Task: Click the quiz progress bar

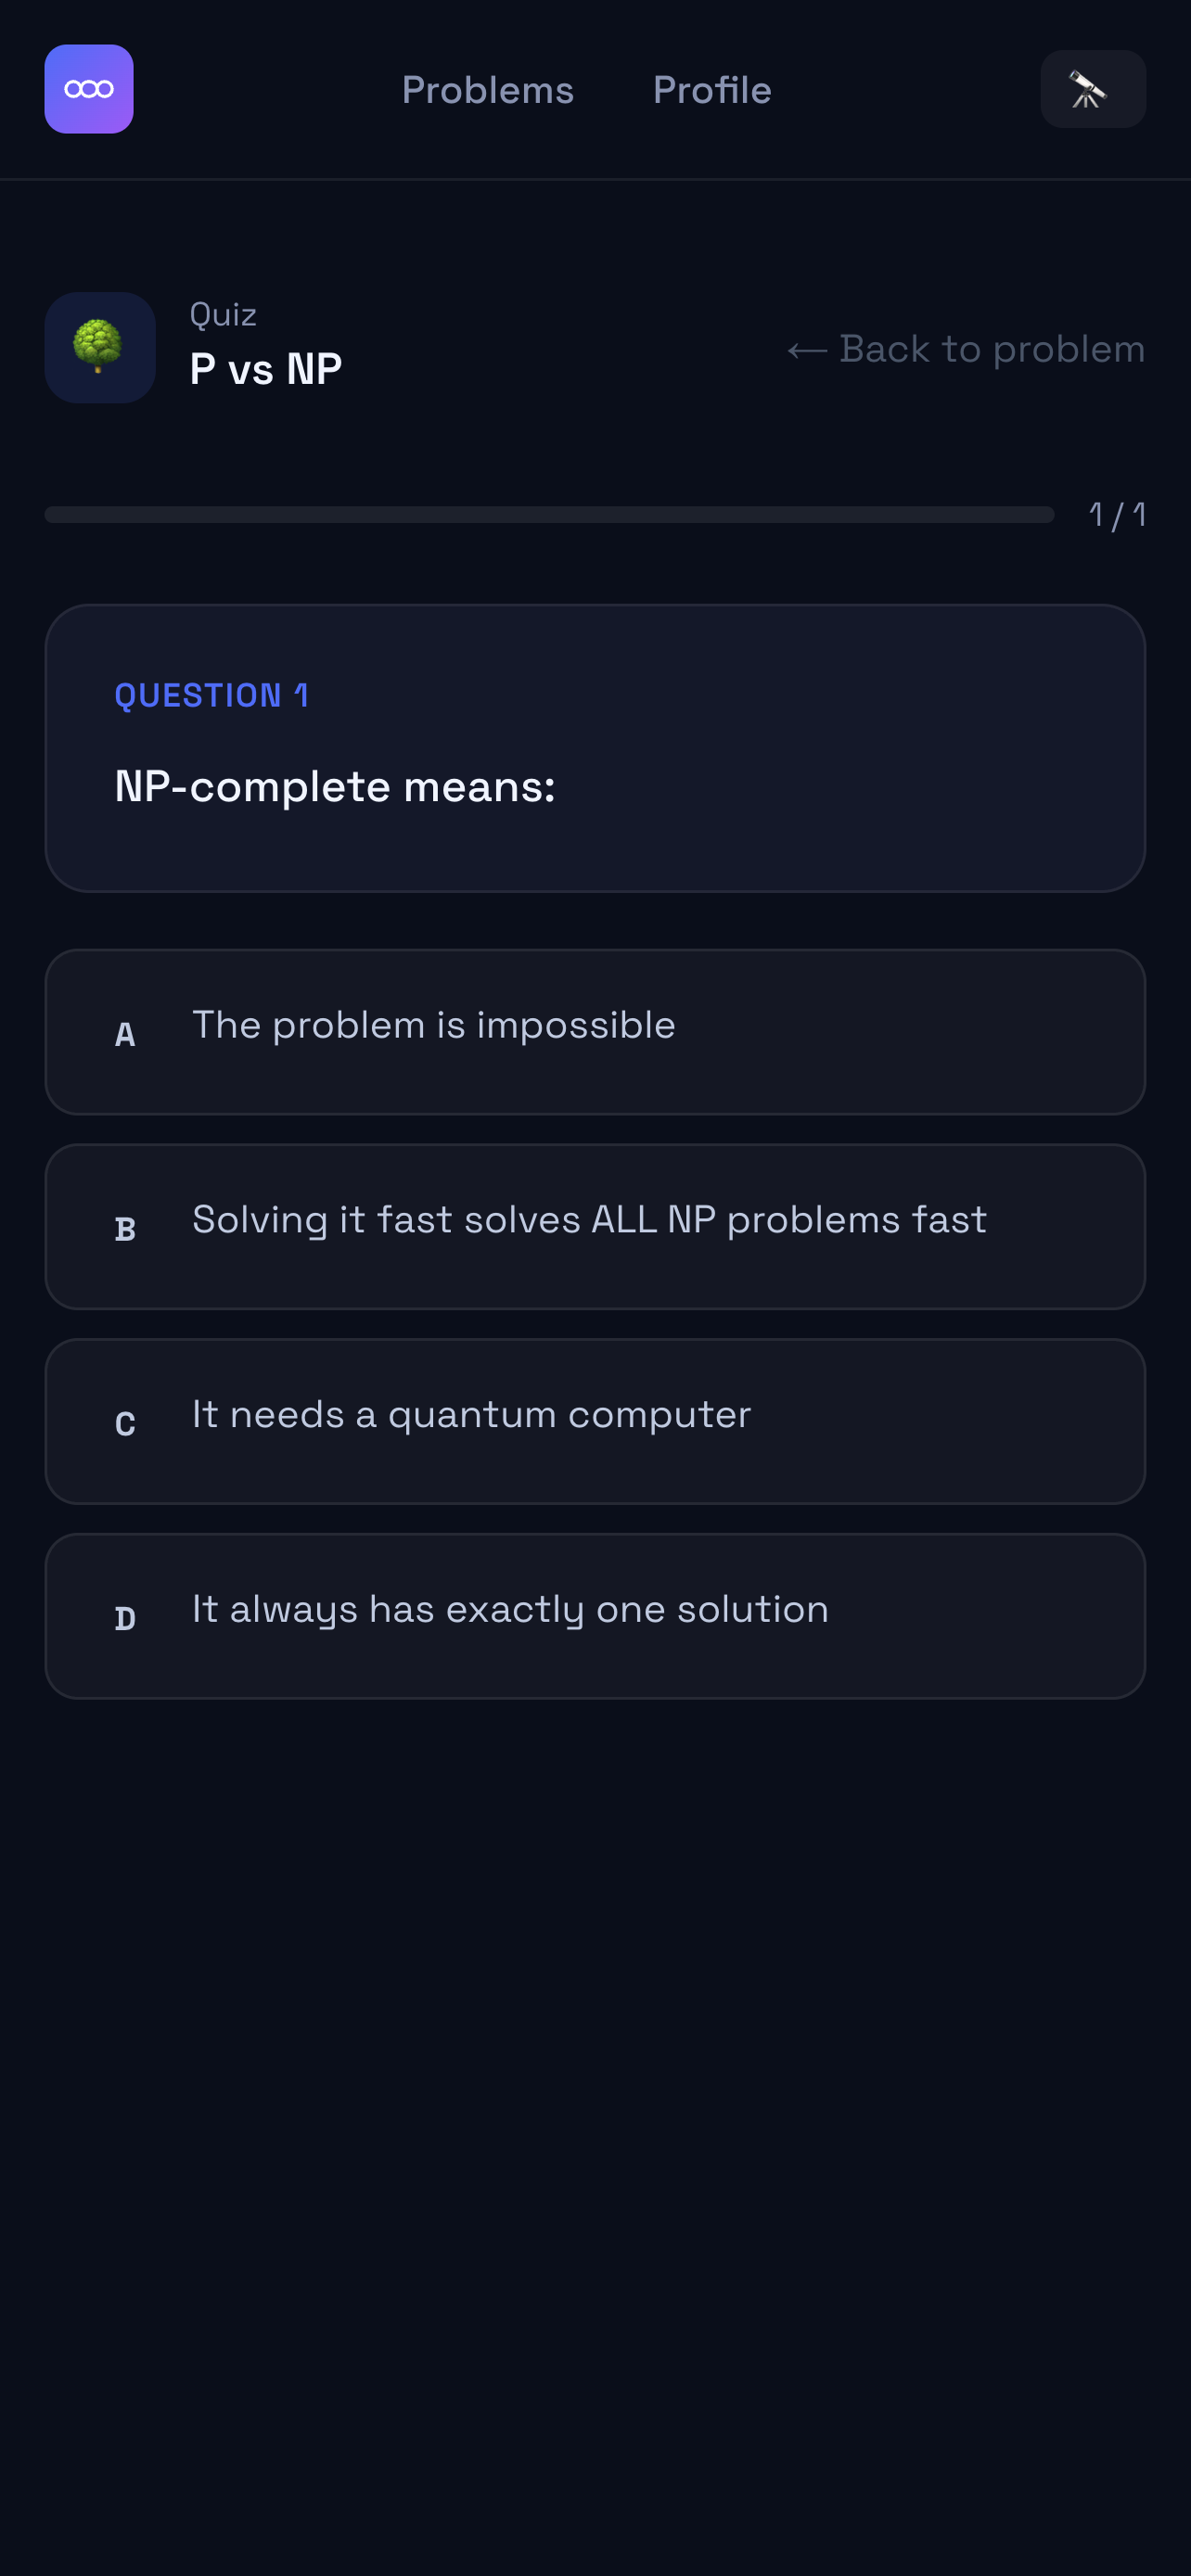Action: coord(549,516)
